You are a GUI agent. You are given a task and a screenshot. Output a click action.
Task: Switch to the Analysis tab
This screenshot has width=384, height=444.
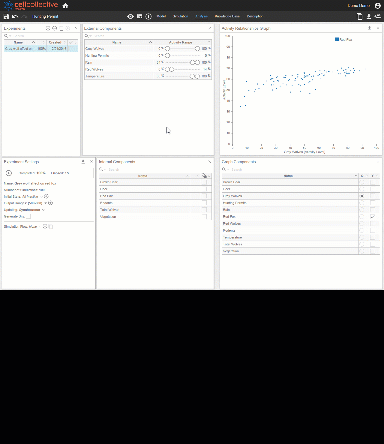[202, 16]
